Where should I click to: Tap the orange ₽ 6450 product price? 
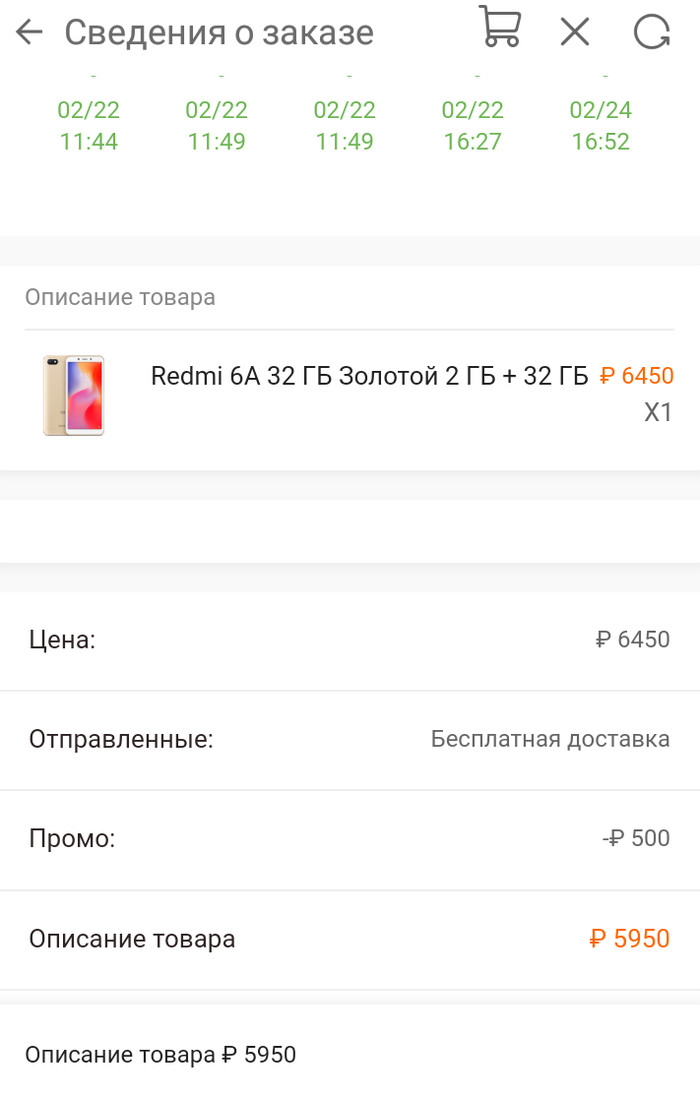point(637,376)
